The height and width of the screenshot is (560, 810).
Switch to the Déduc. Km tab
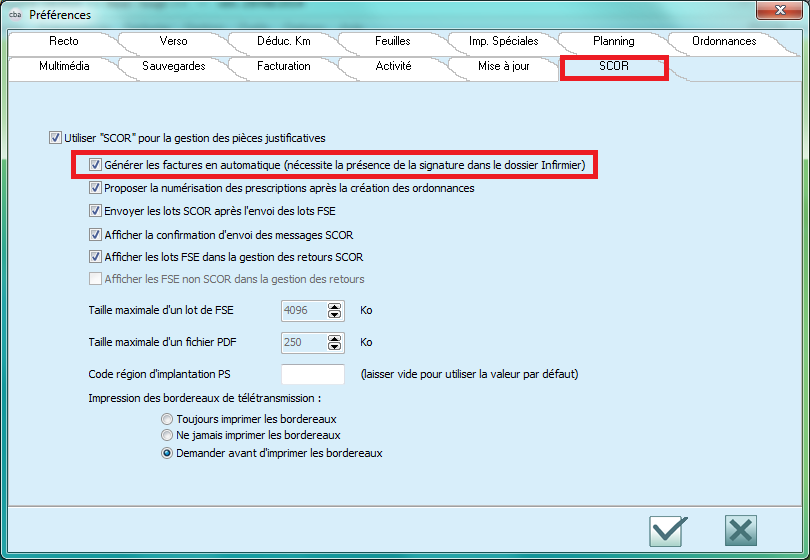coord(284,41)
